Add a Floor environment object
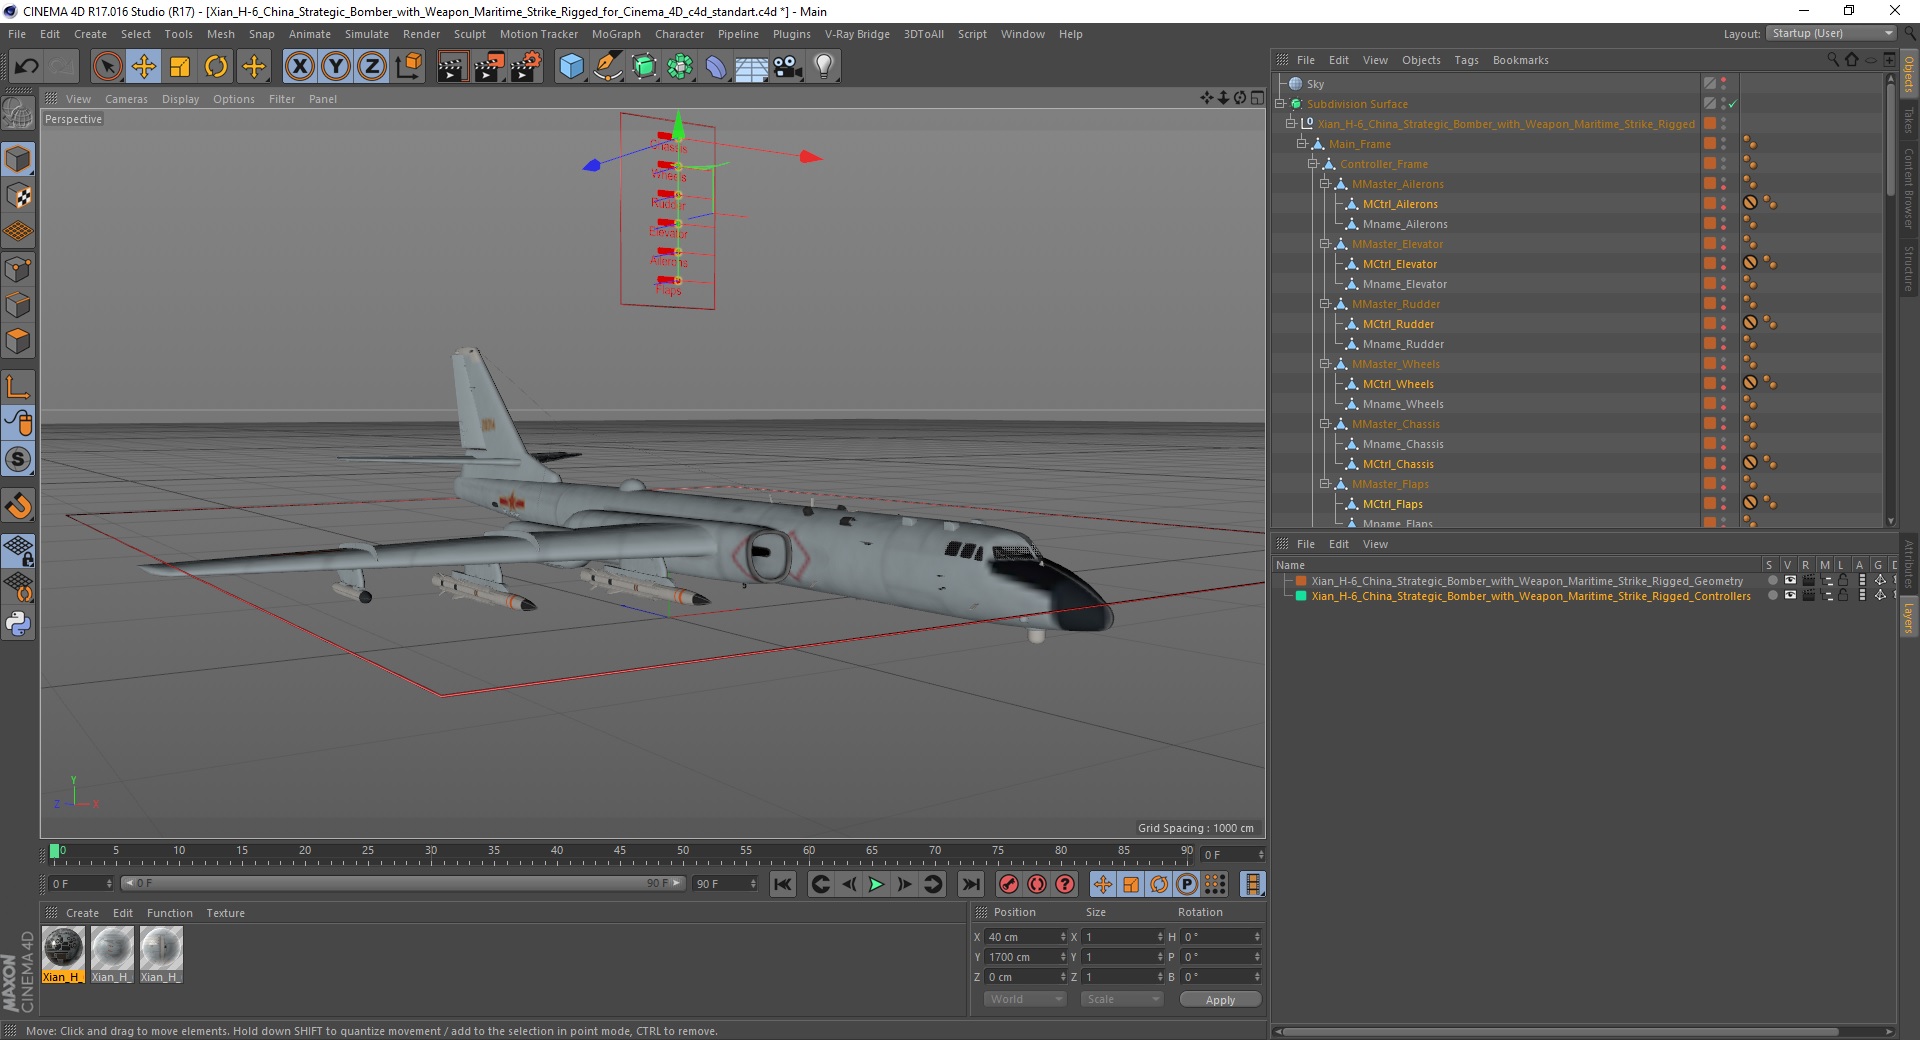This screenshot has height=1040, width=1920. click(x=751, y=67)
